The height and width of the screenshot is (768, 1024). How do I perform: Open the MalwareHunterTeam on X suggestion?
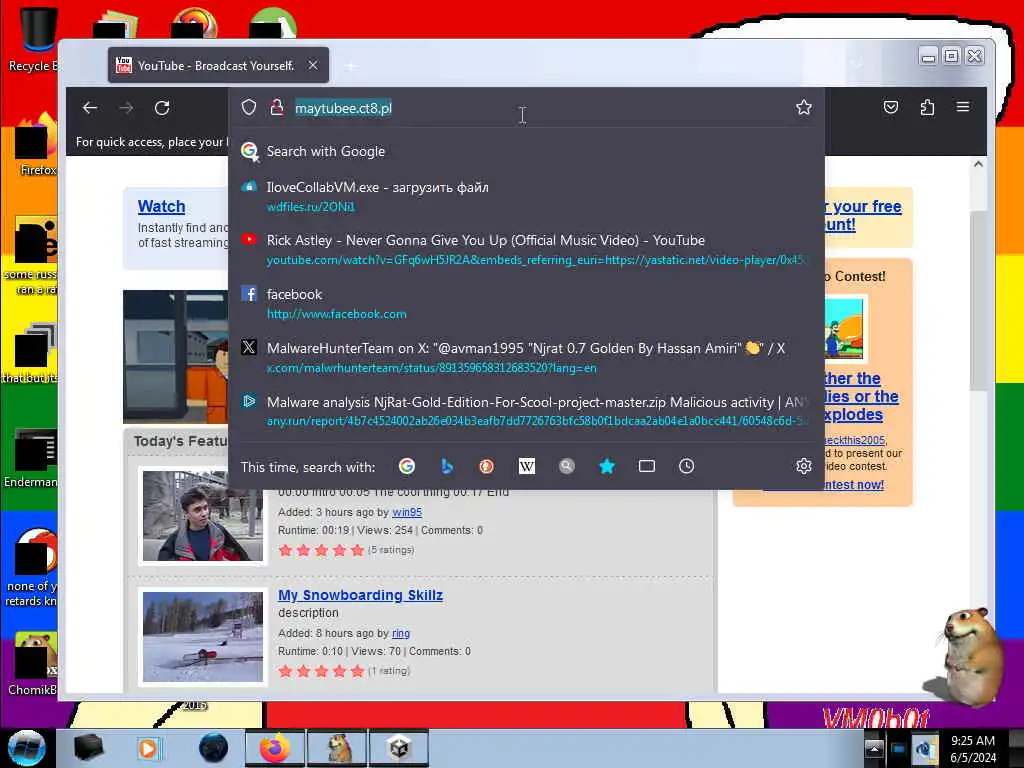pos(526,357)
